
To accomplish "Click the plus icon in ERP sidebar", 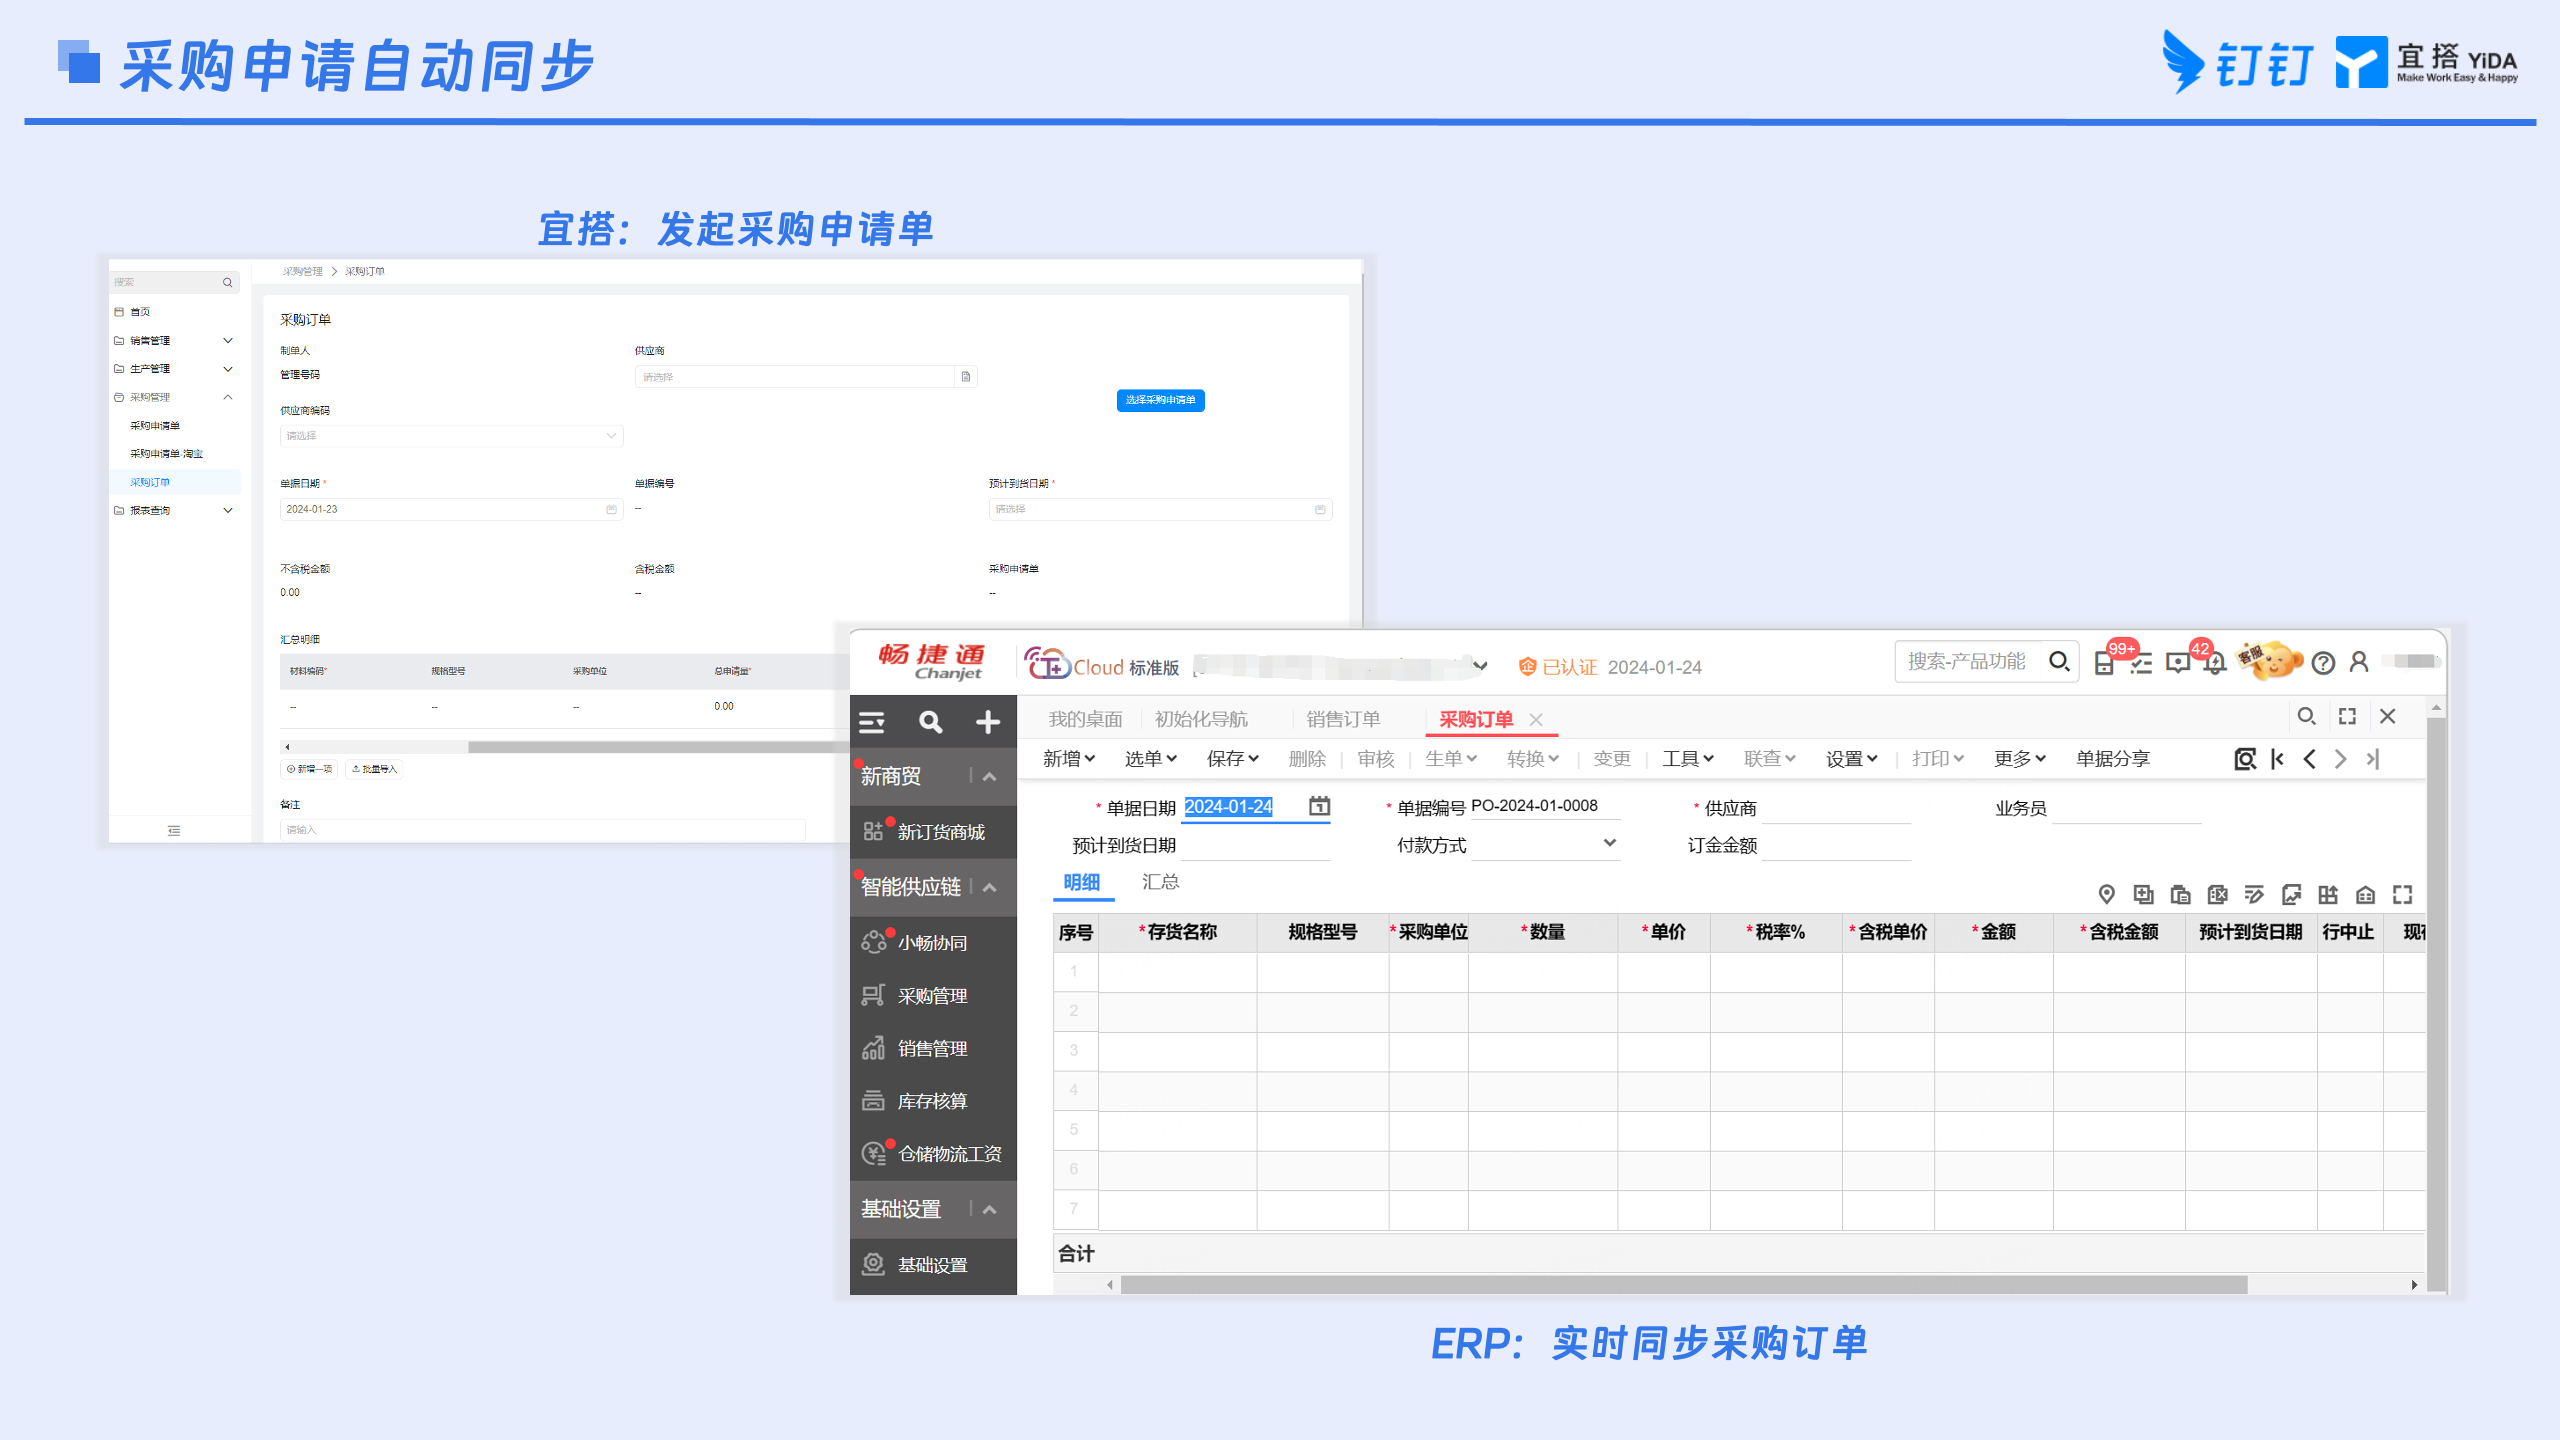I will click(x=988, y=722).
